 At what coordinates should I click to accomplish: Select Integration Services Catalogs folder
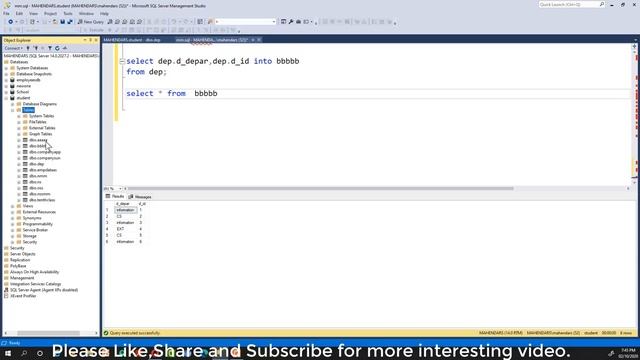36,284
